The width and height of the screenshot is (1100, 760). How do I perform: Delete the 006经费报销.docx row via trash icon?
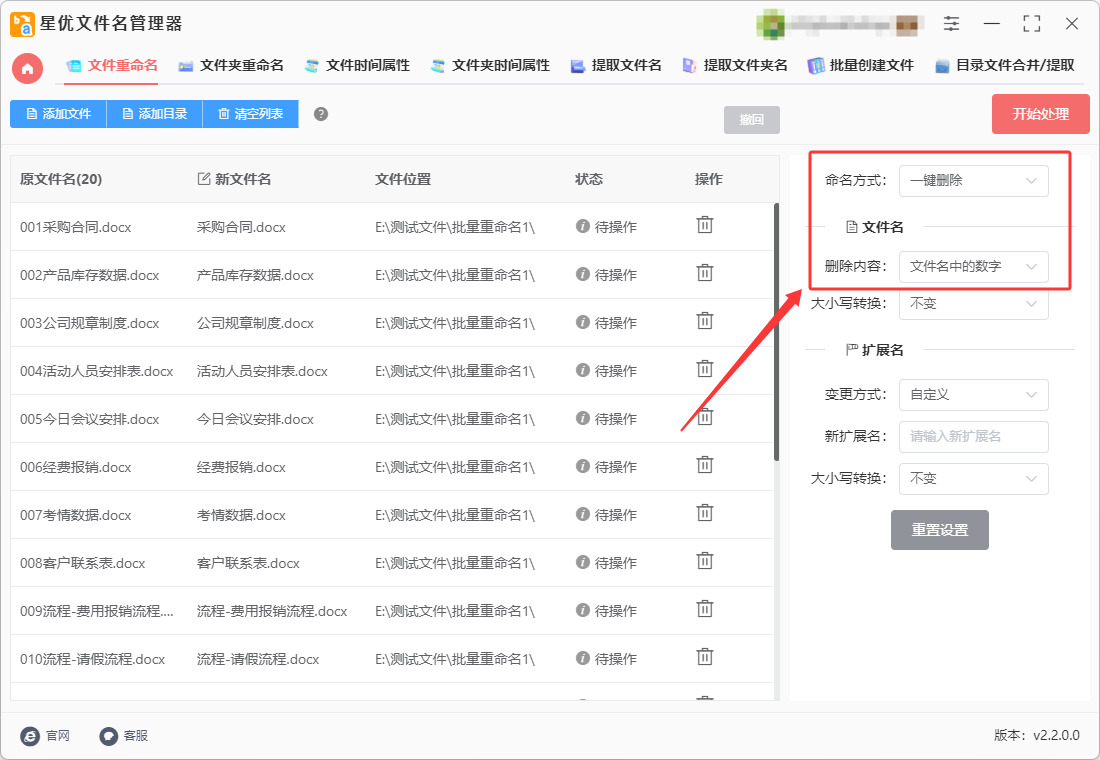[704, 465]
